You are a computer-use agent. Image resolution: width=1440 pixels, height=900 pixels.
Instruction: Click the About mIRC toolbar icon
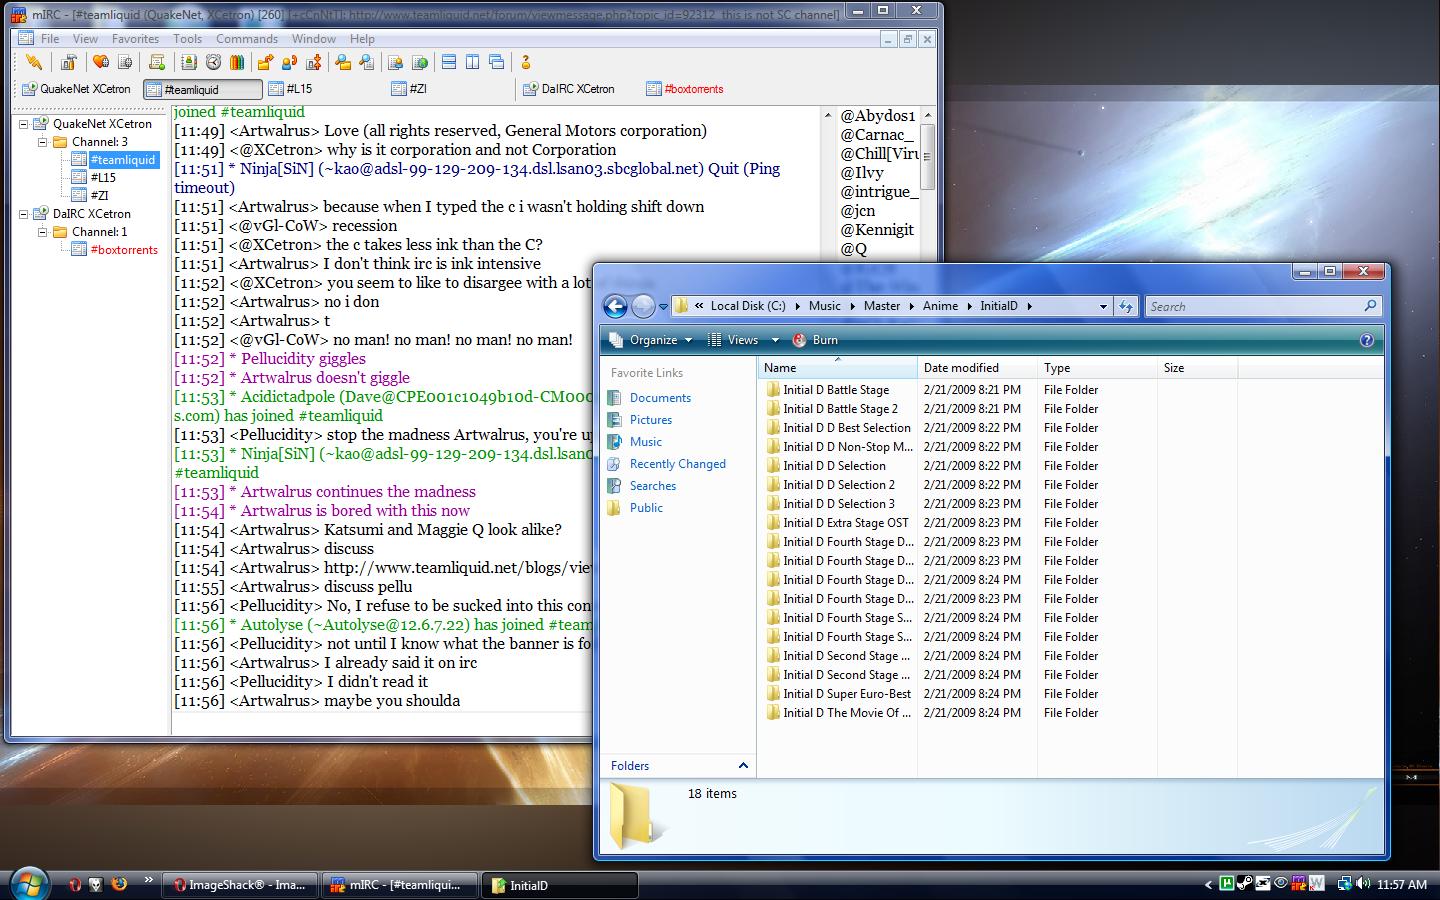[x=526, y=63]
